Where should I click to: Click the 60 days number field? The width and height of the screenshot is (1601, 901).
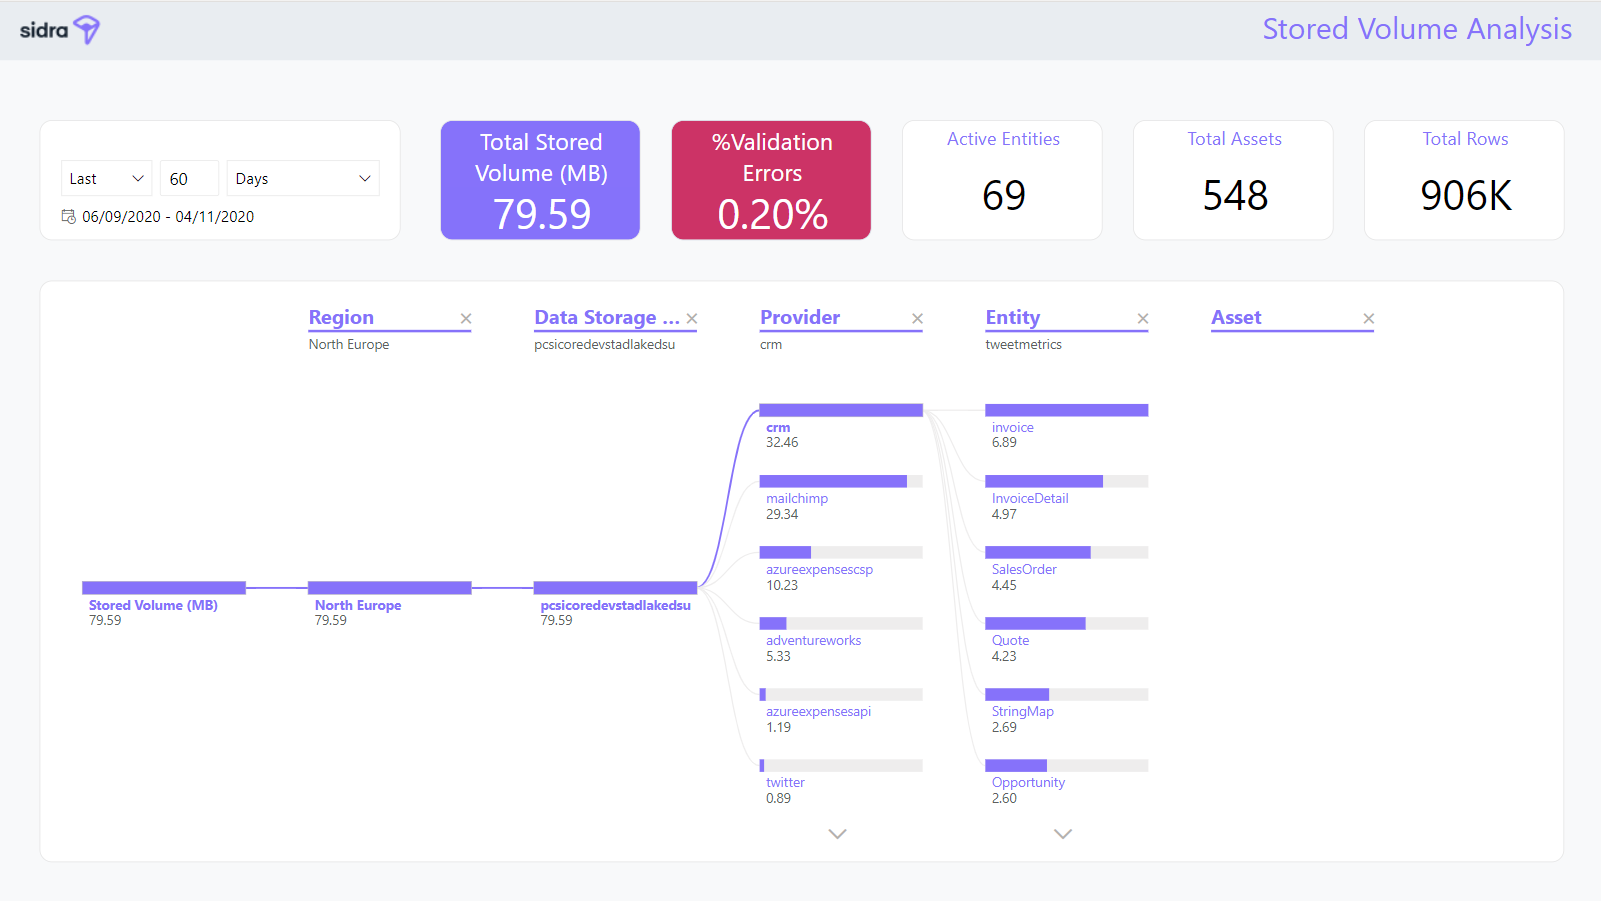tap(188, 179)
